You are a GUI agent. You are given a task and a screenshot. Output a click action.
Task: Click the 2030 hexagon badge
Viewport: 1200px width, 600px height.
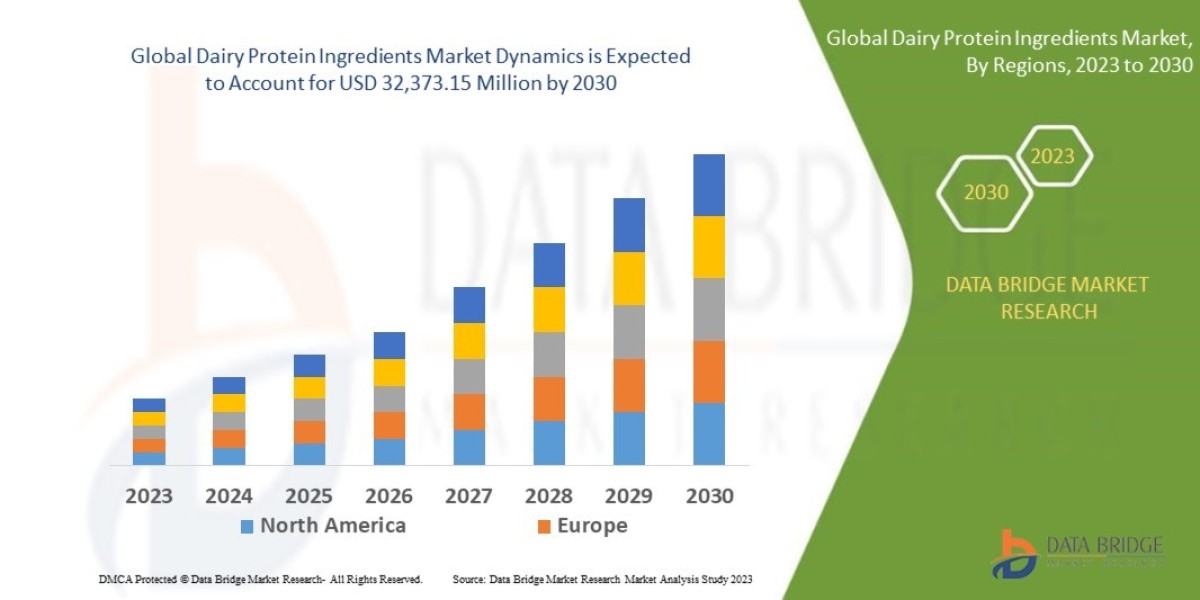(x=984, y=192)
